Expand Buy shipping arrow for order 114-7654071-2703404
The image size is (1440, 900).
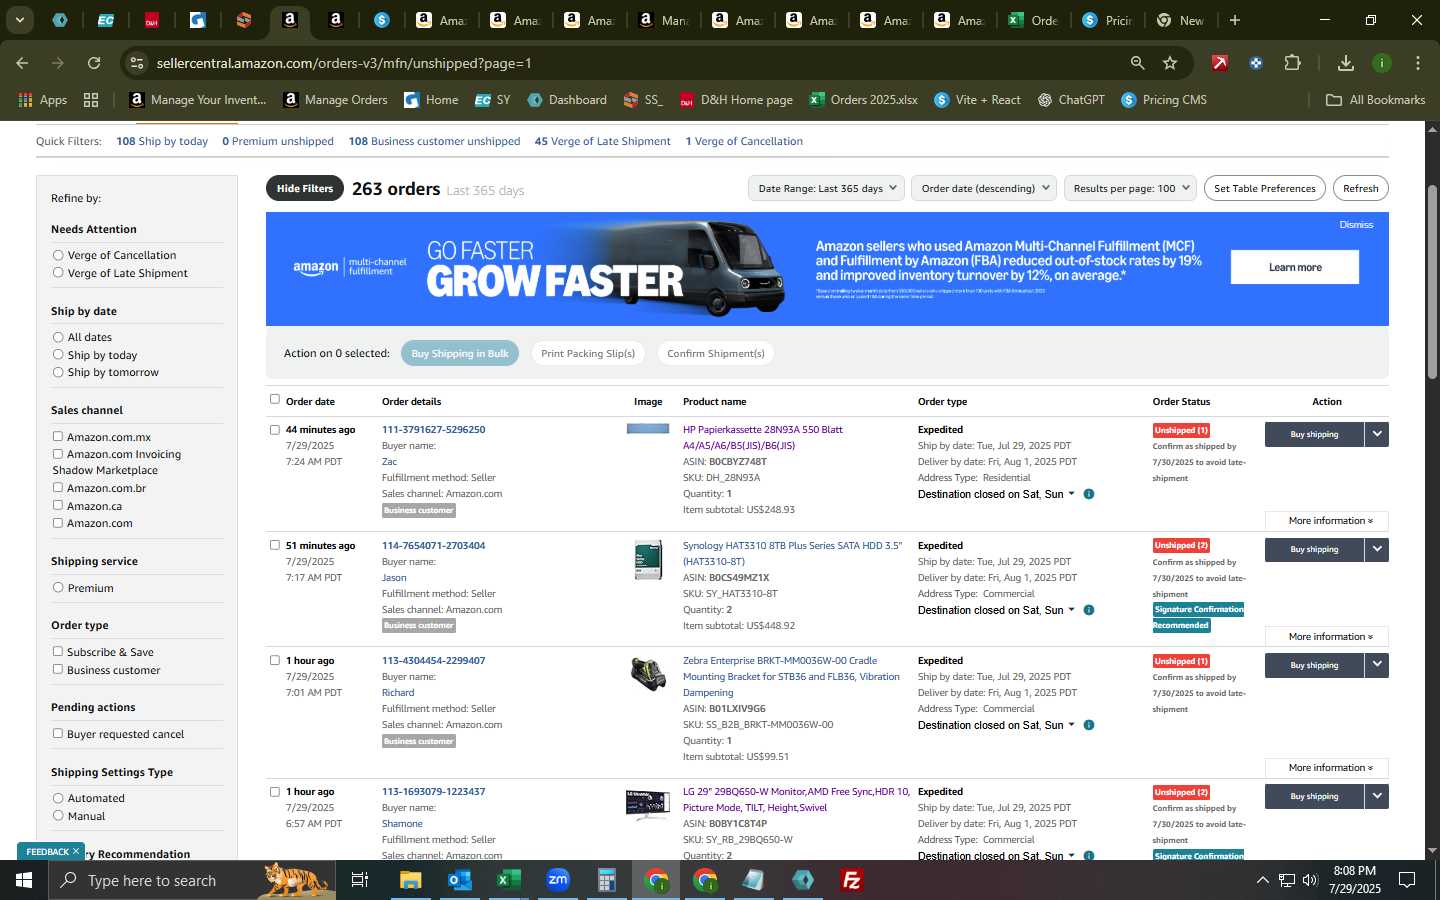click(1377, 549)
